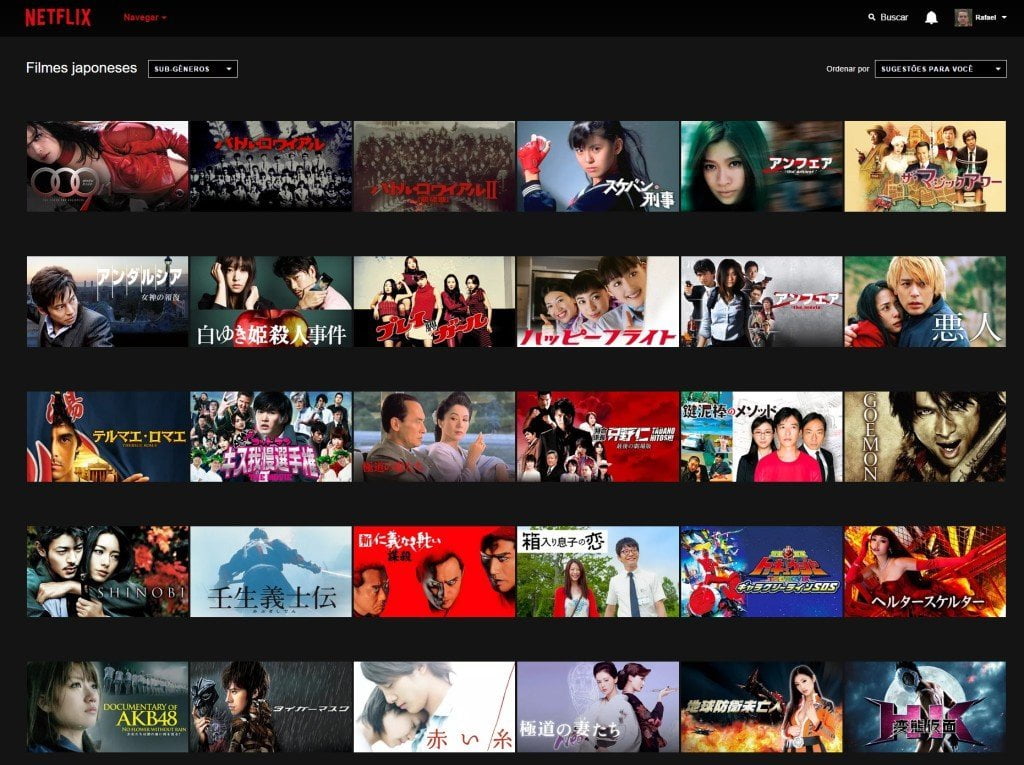Viewport: 1024px width, 765px height.
Task: Open the Play Girl movie thumbnail
Action: (x=434, y=301)
